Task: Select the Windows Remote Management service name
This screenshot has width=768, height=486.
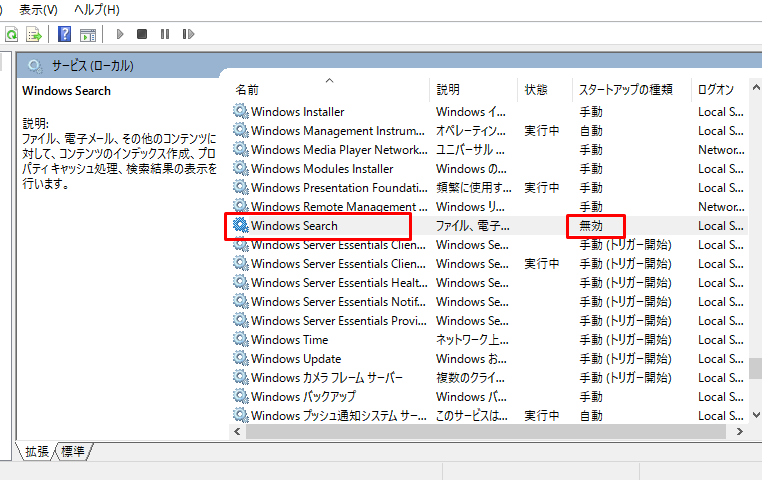Action: click(x=339, y=207)
